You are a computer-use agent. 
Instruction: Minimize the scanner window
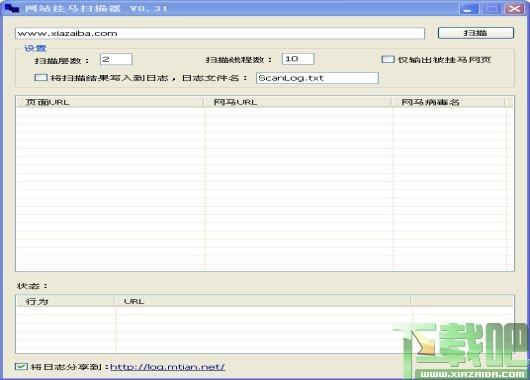pos(469,9)
